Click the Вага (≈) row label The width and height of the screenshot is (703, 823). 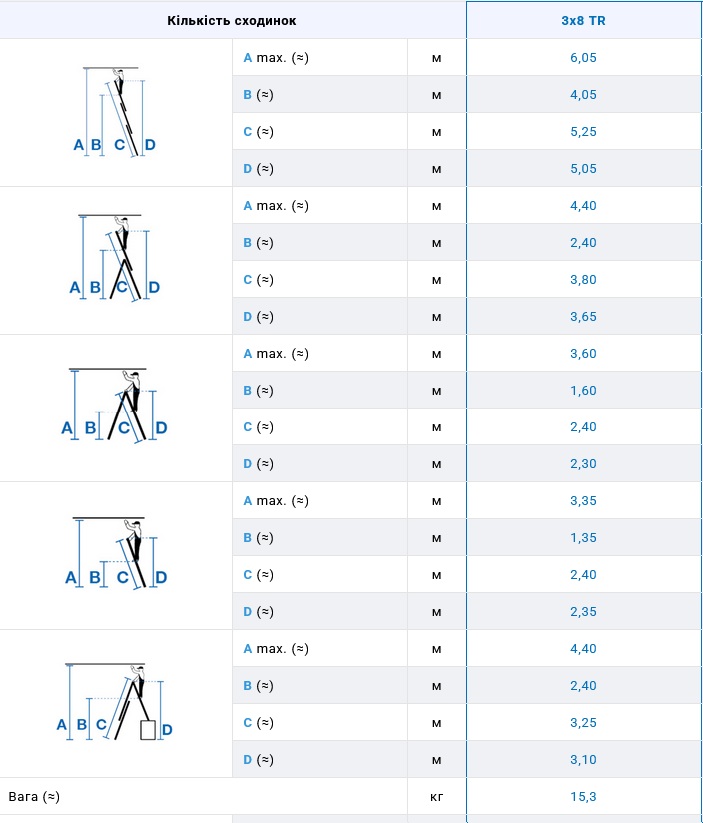point(35,797)
